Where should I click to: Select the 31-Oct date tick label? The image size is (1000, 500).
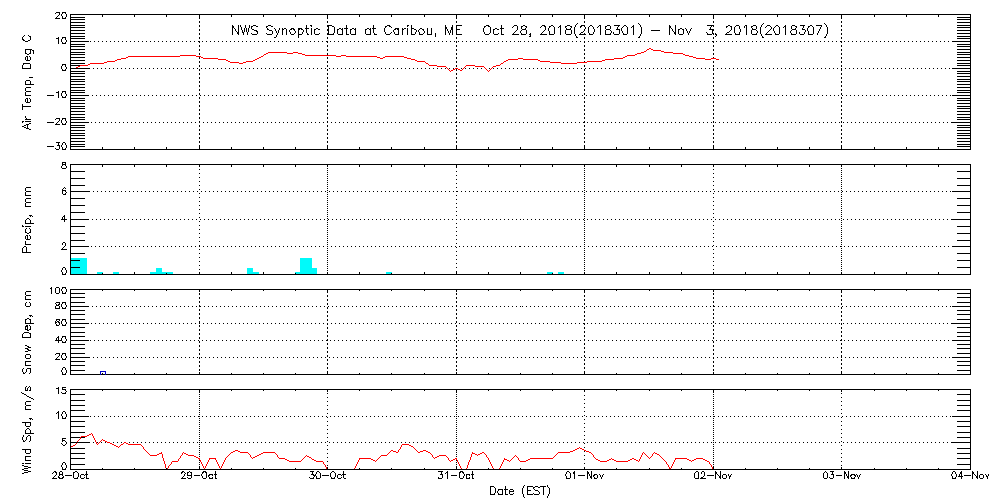pyautogui.click(x=457, y=477)
